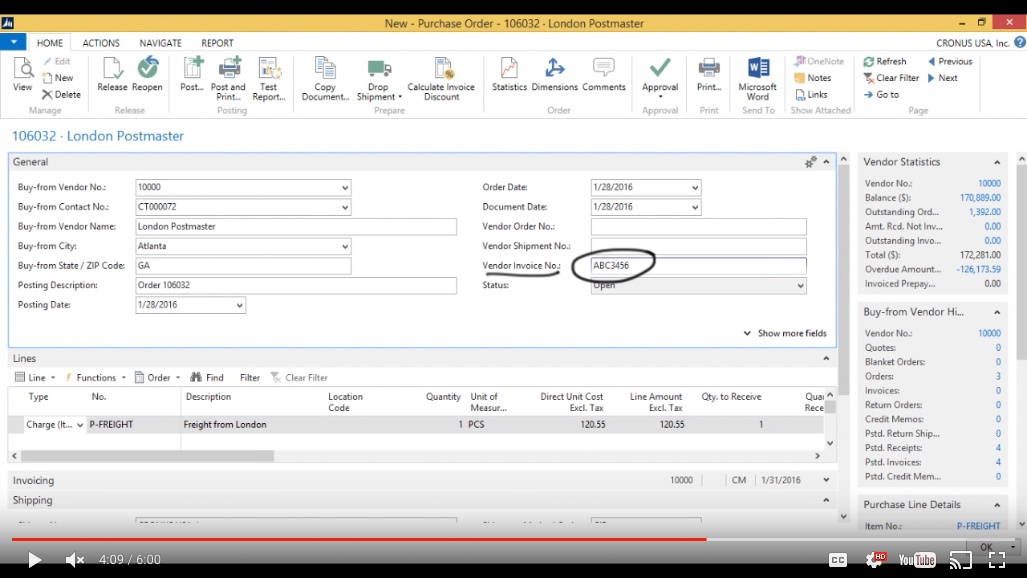Open the Buy-from Contact No. dropdown
Image resolution: width=1027 pixels, height=578 pixels.
(345, 207)
